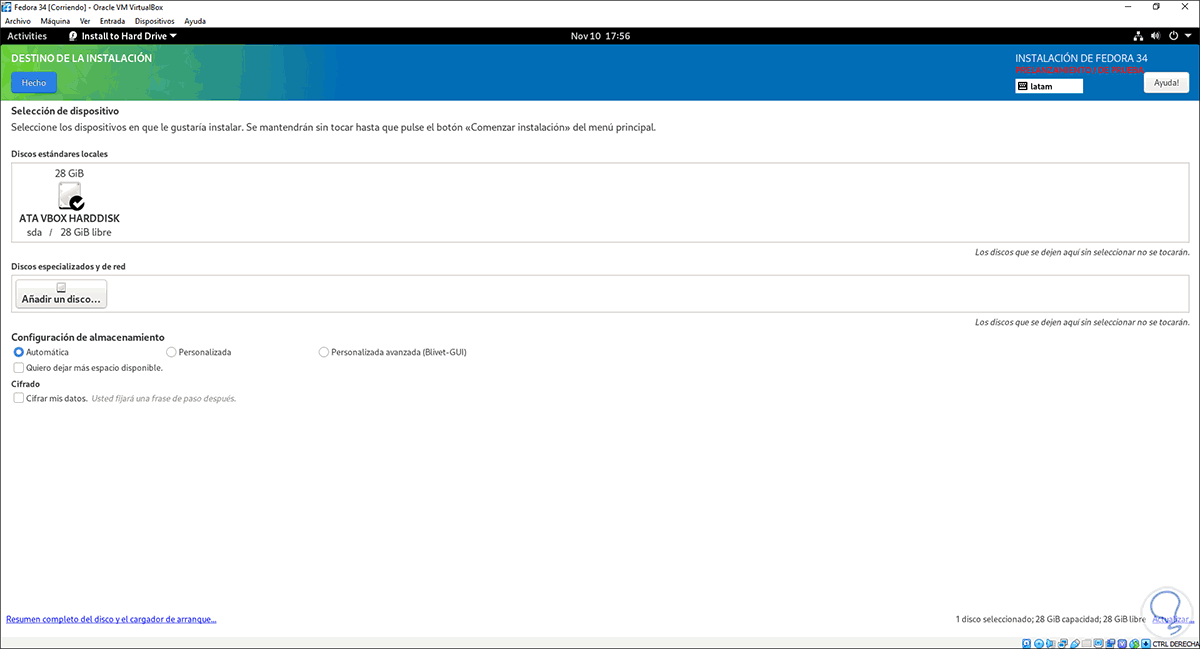Viewport: 1200px width, 649px height.
Task: Open the Máquina menu
Action: click(x=55, y=20)
